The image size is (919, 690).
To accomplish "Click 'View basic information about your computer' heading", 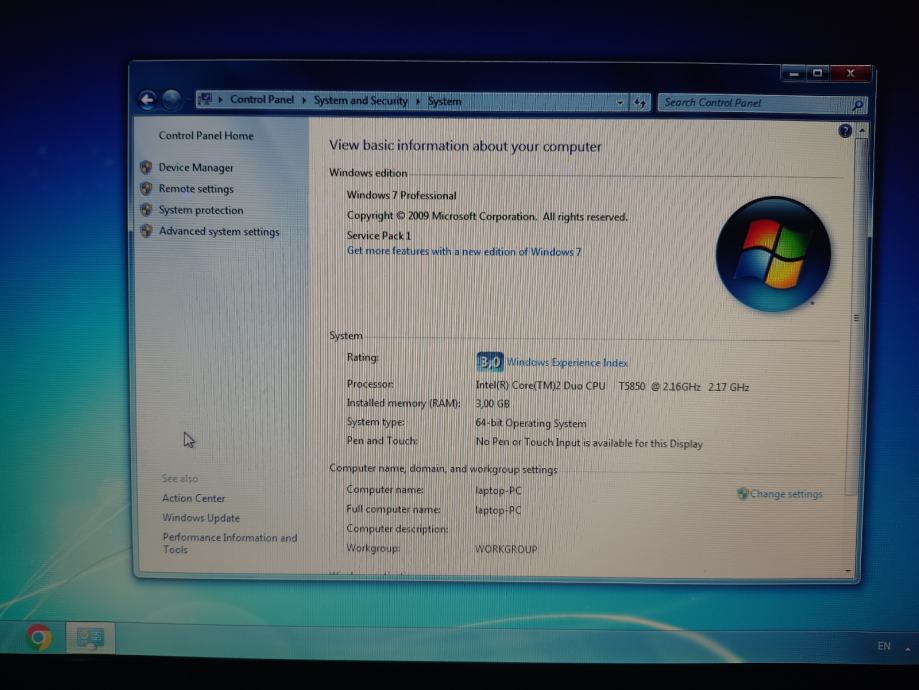I will pos(465,146).
